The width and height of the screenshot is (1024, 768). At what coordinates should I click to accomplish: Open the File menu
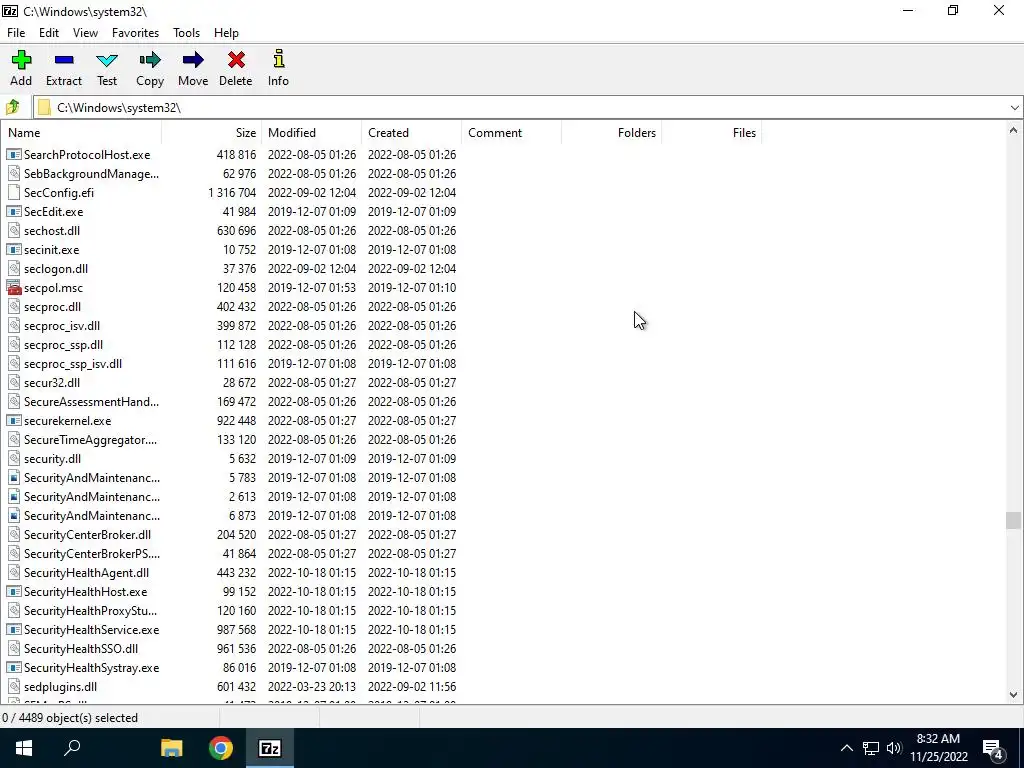coord(16,33)
